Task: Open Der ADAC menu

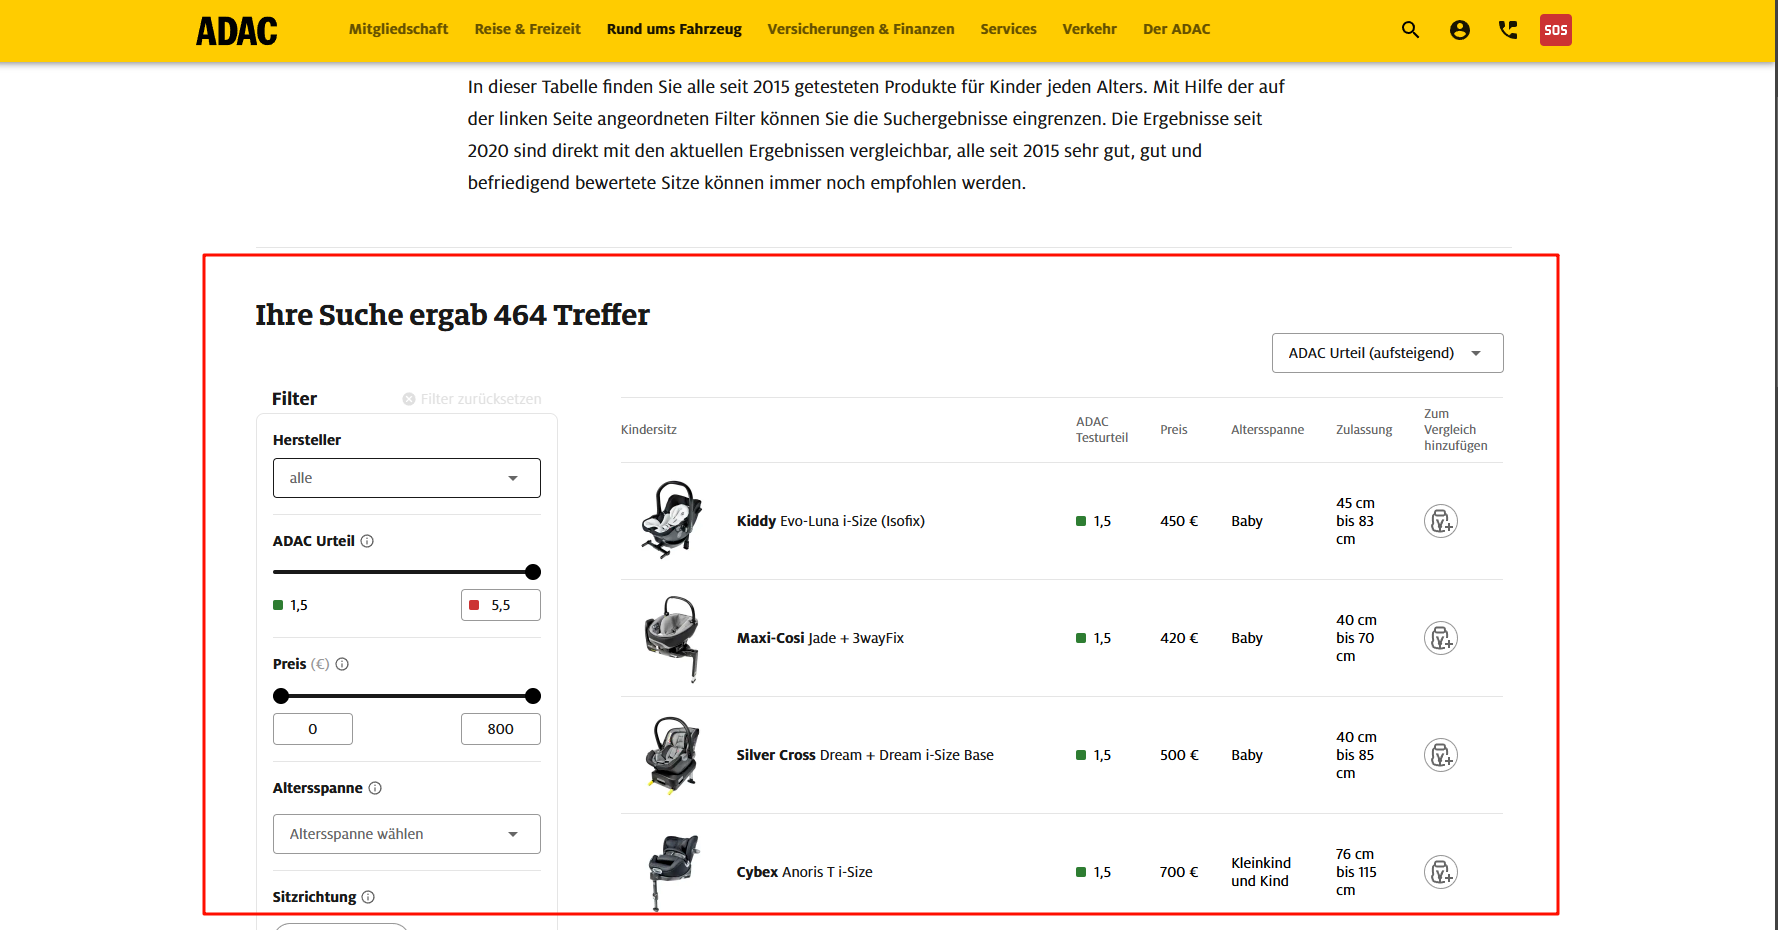Action: coord(1176,29)
